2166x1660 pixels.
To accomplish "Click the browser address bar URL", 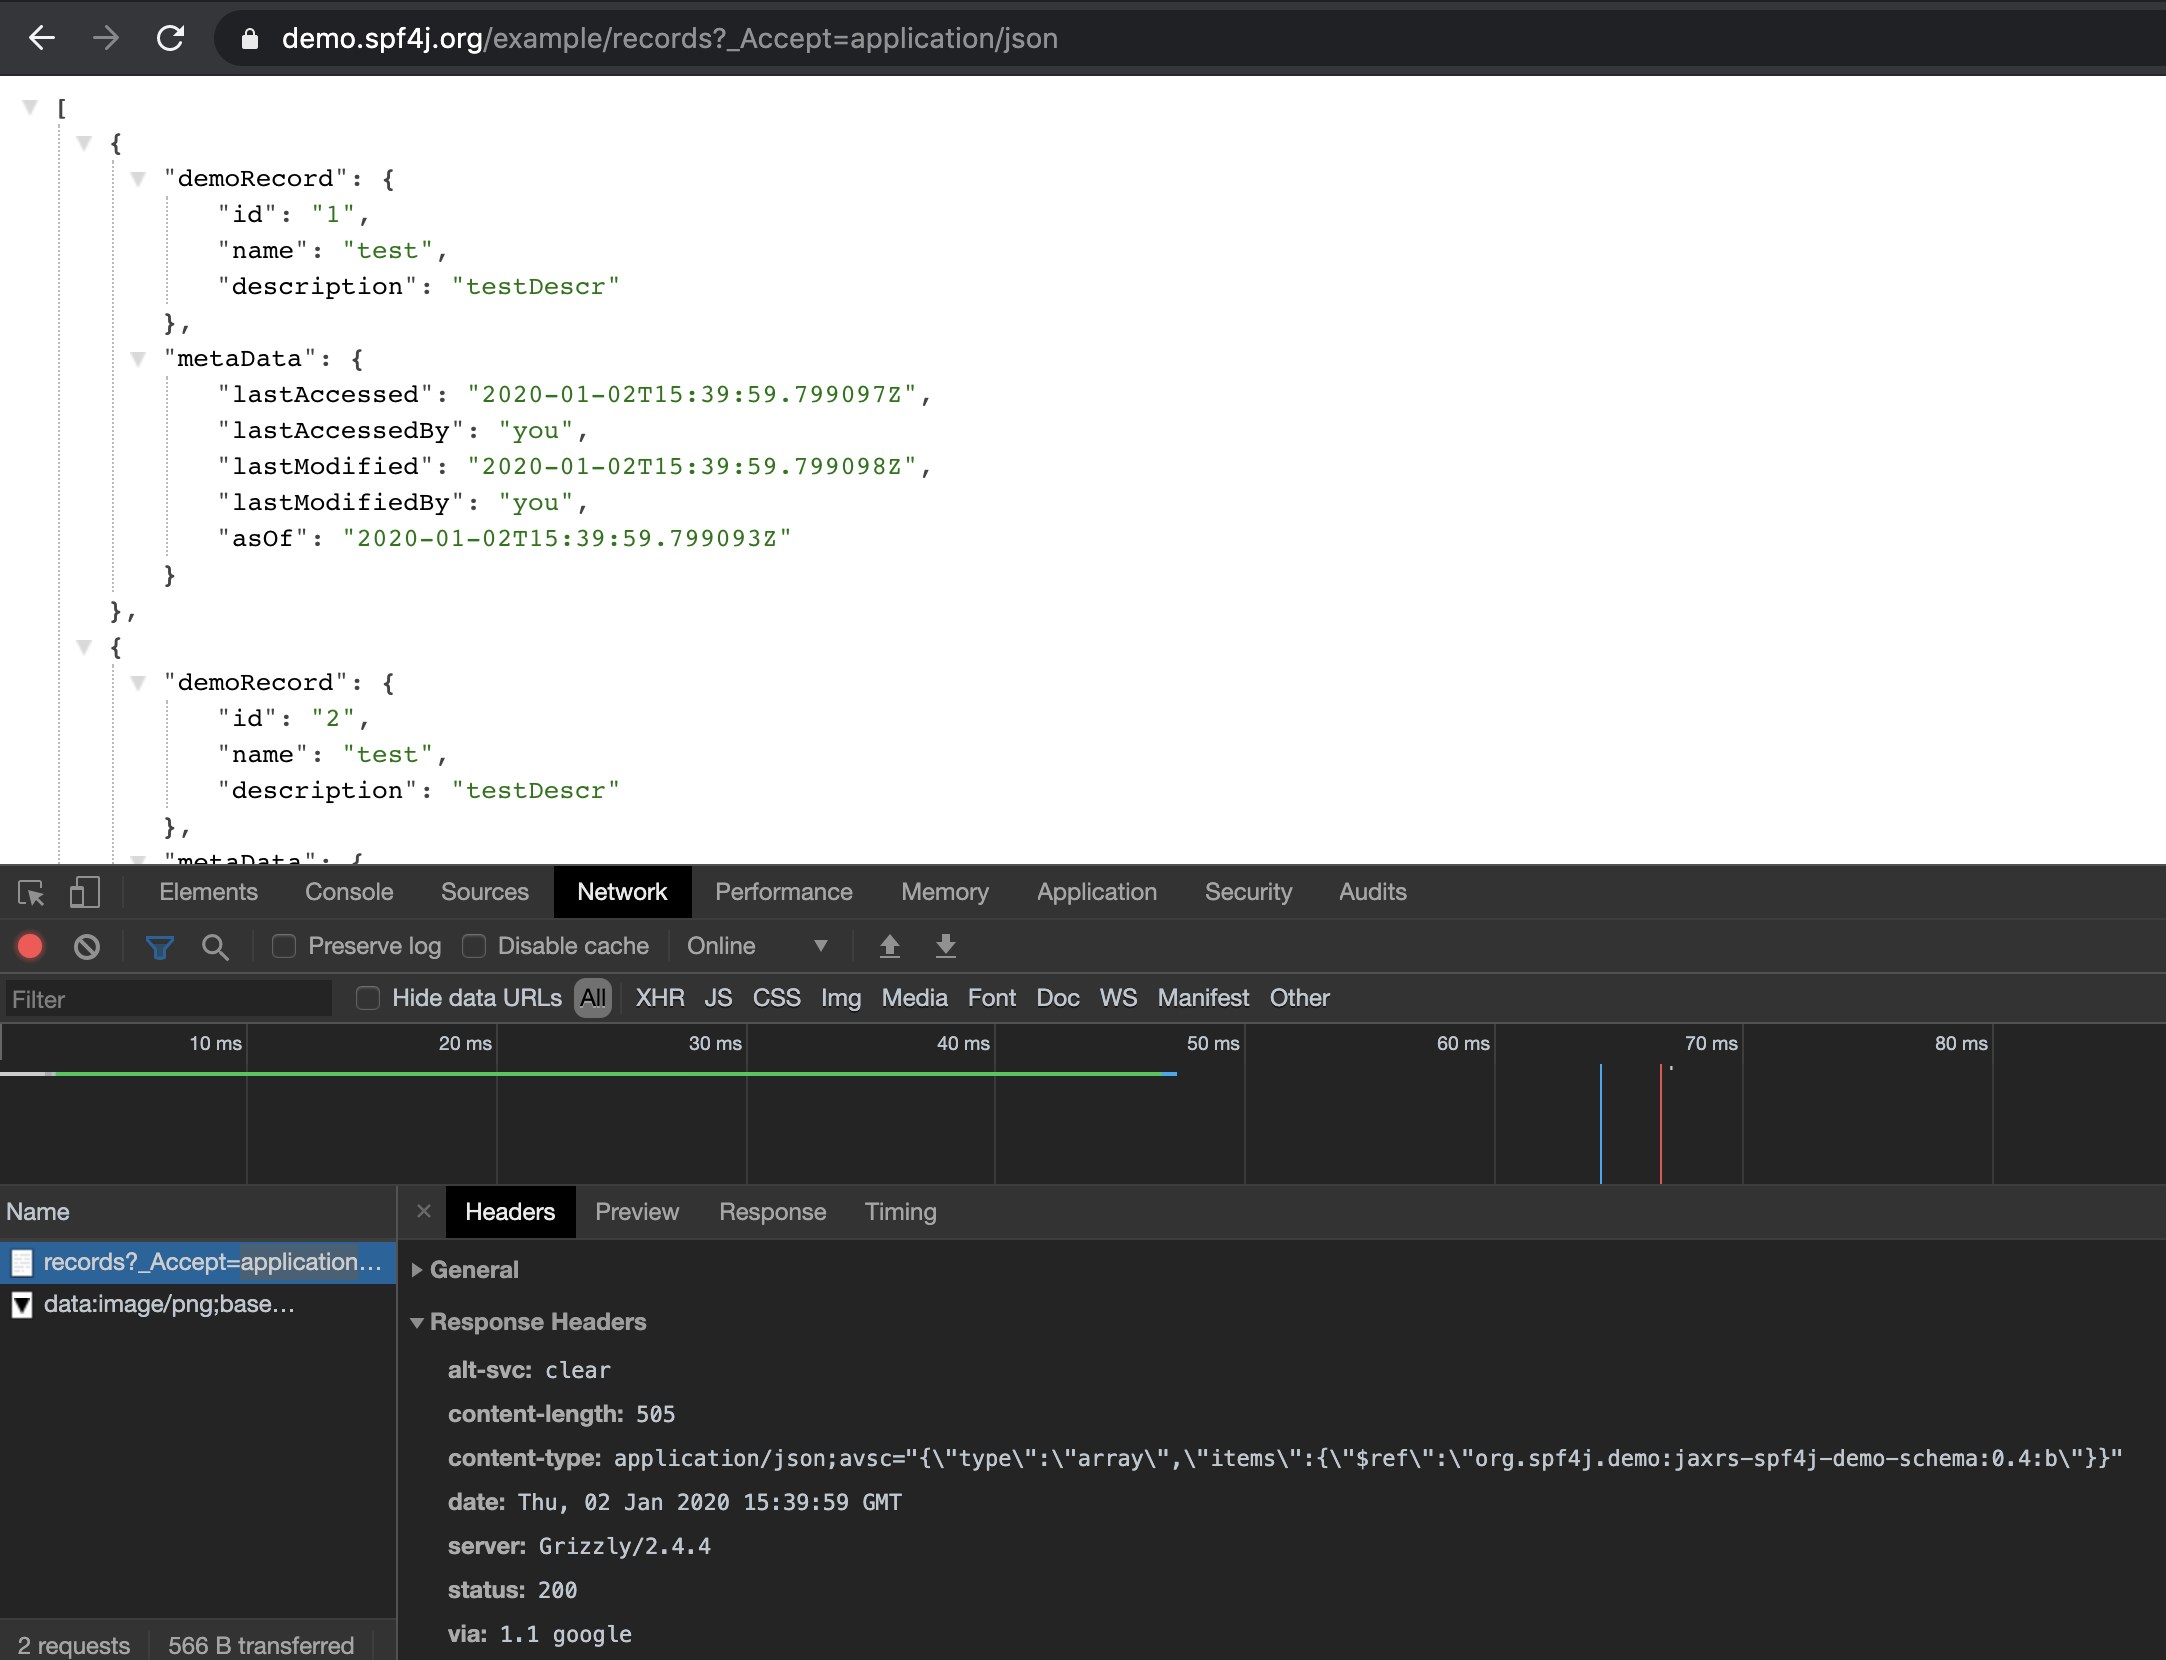I will pyautogui.click(x=669, y=39).
